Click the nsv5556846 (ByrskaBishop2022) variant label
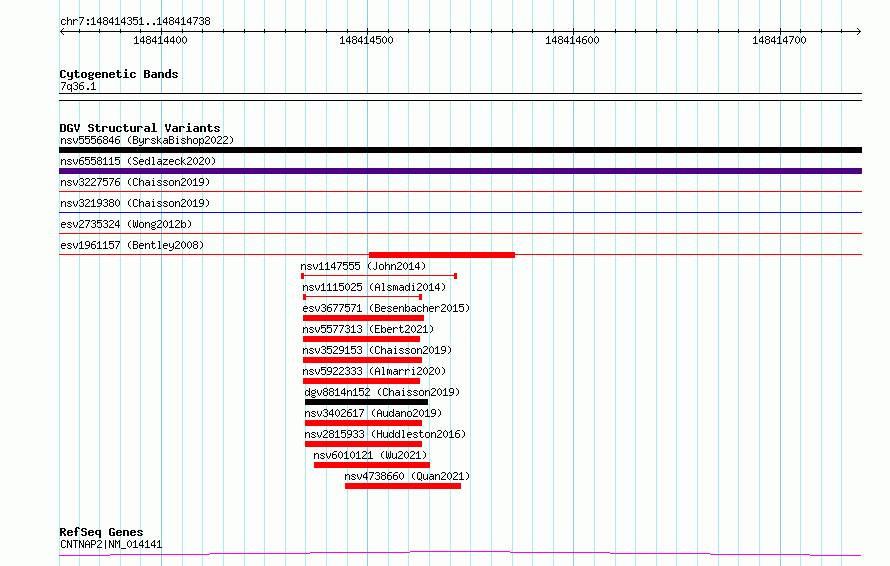Screen dimensions: 890x566 (139, 140)
